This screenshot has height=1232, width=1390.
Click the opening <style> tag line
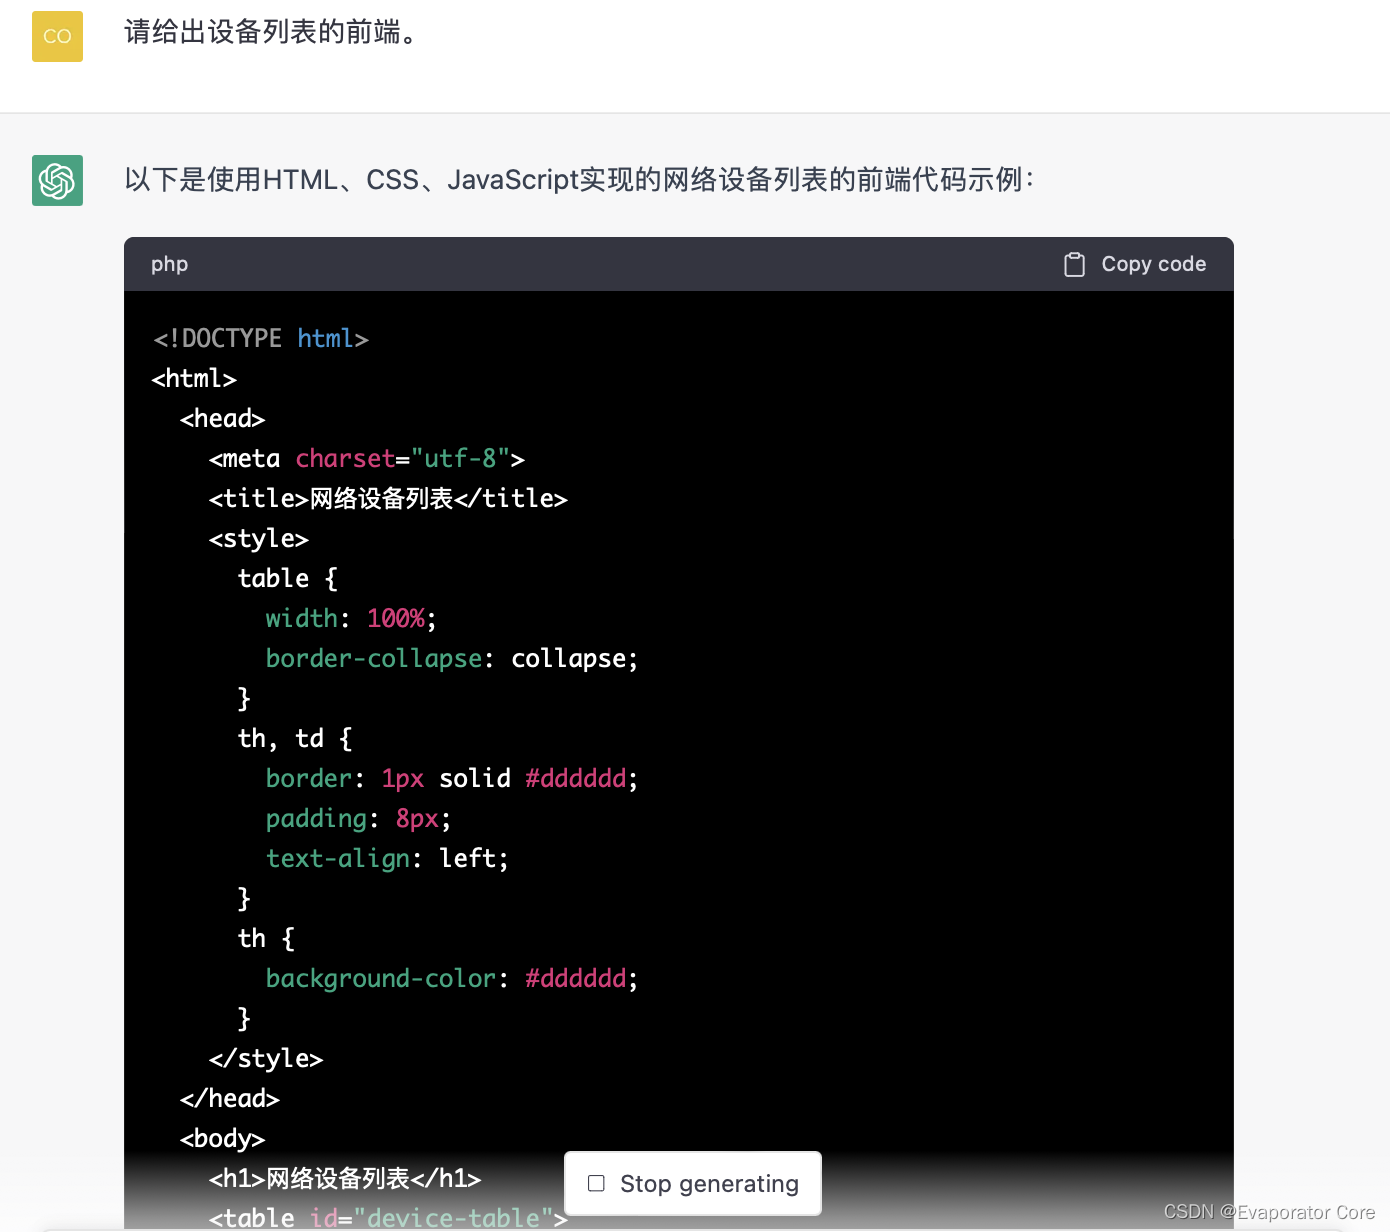coord(259,539)
